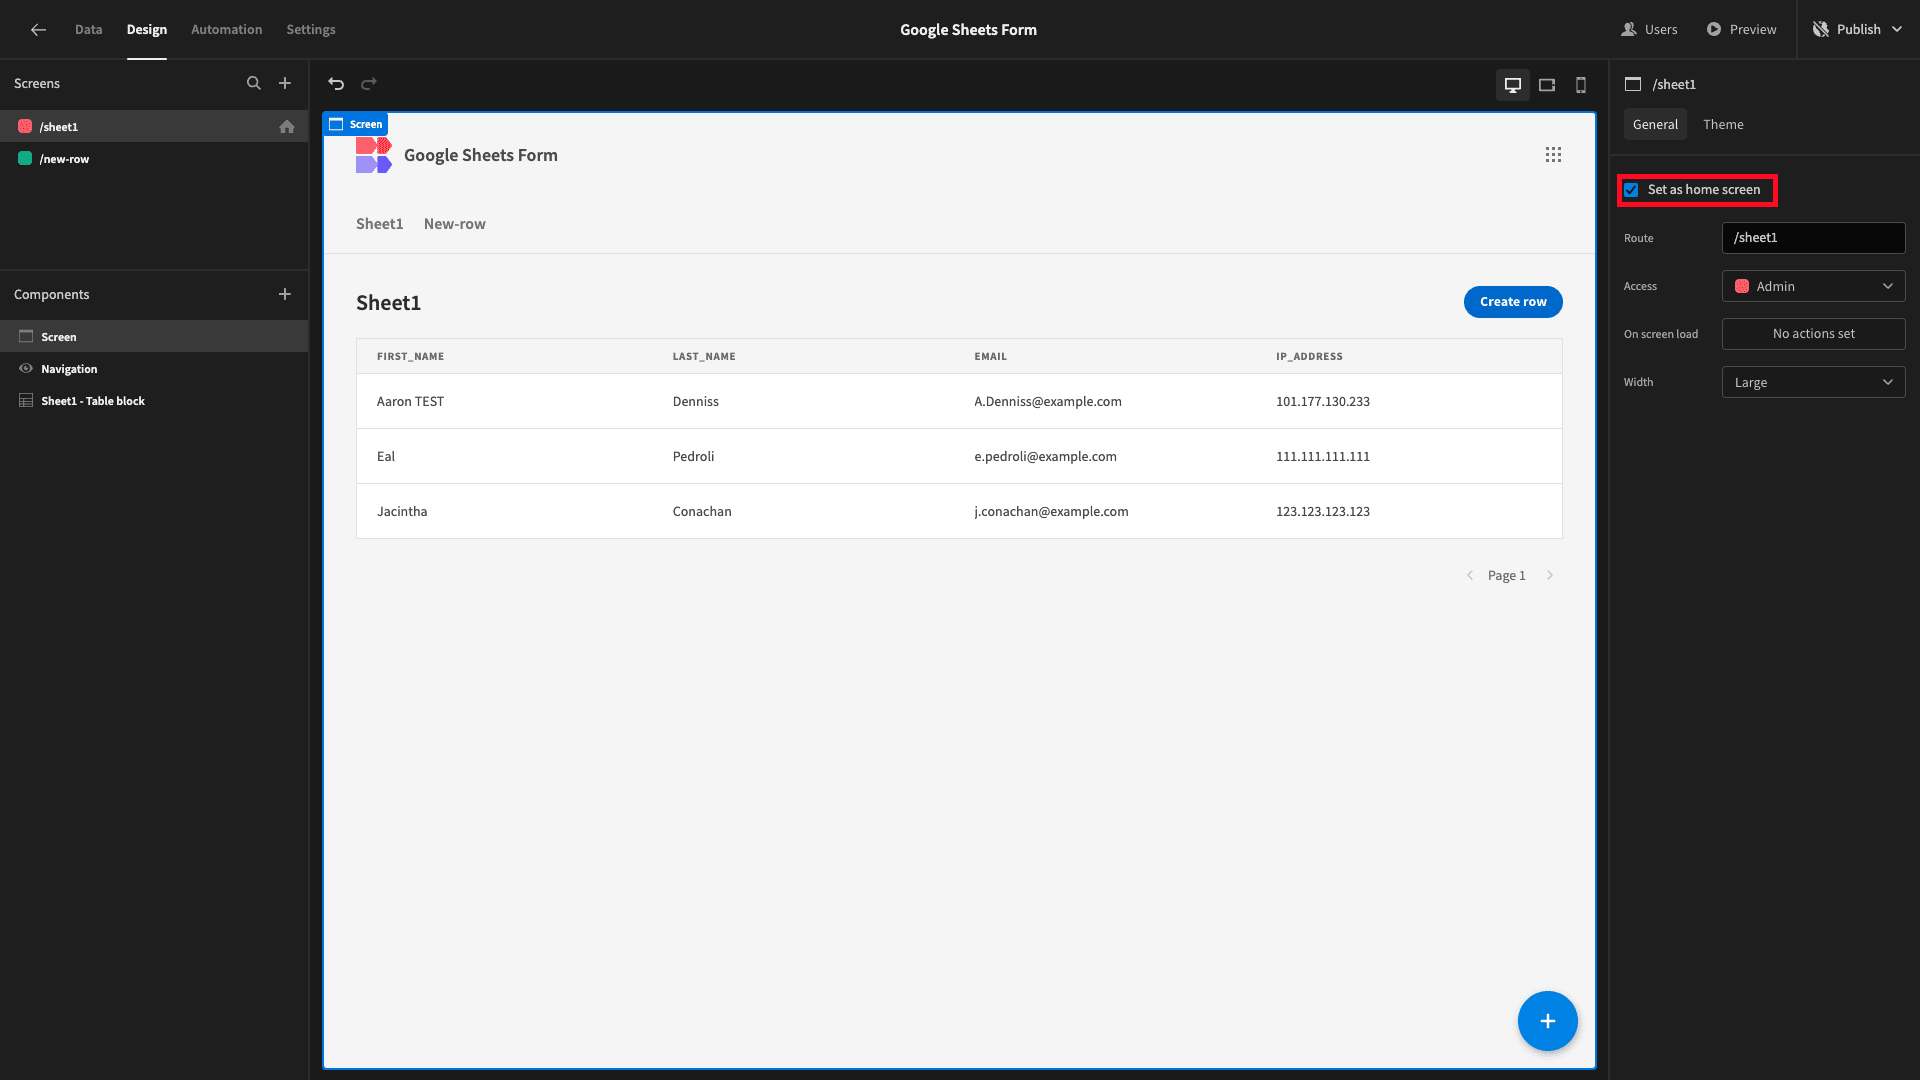This screenshot has width=1920, height=1080.
Task: Open the Automation section
Action: (x=226, y=29)
